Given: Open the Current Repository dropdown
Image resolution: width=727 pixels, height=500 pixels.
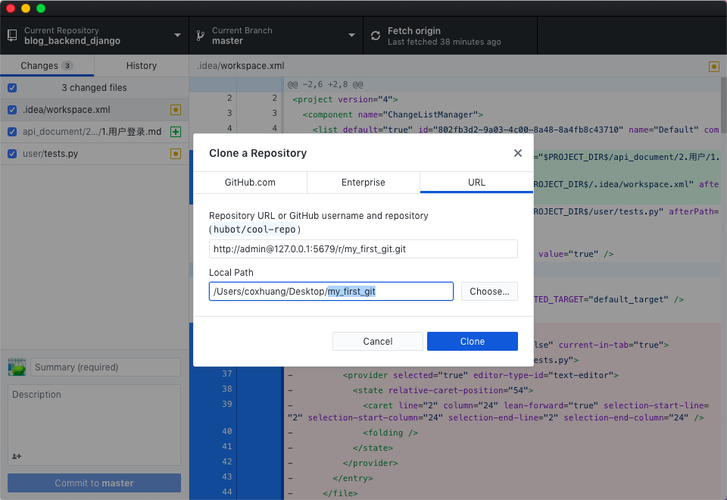Looking at the screenshot, I should [95, 36].
